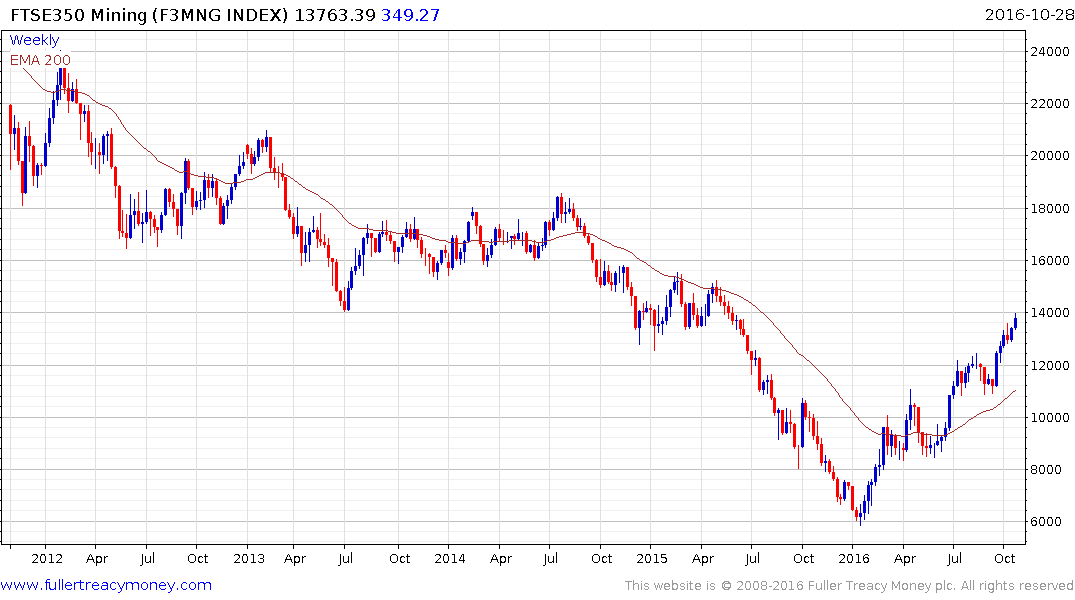
Task: Select the 2013 year label on time axis
Action: (x=249, y=558)
